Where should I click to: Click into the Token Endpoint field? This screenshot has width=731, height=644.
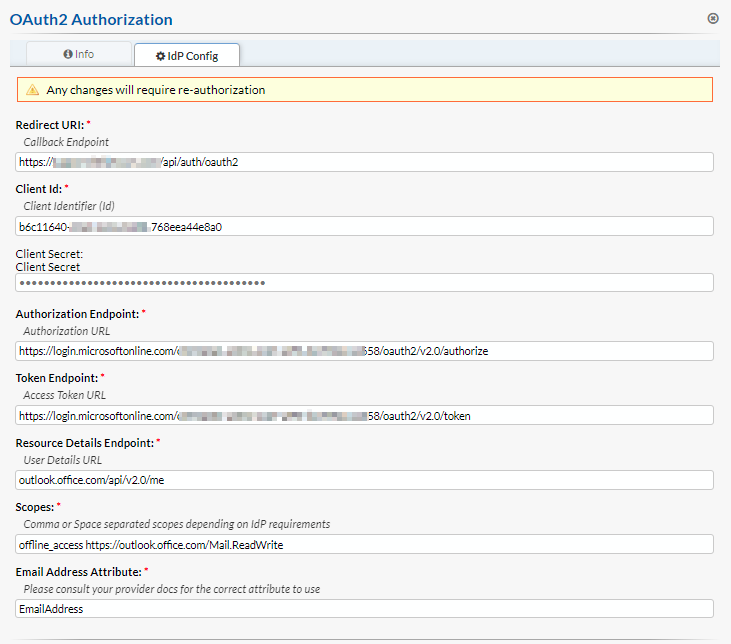pos(365,415)
